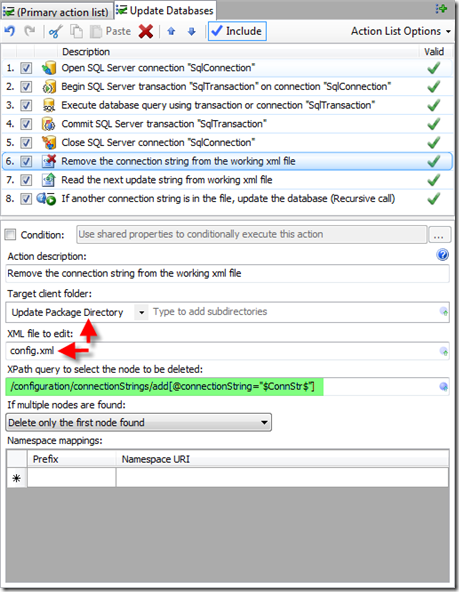Open the condition editor ellipsis button
This screenshot has width=459, height=592.
tap(439, 235)
